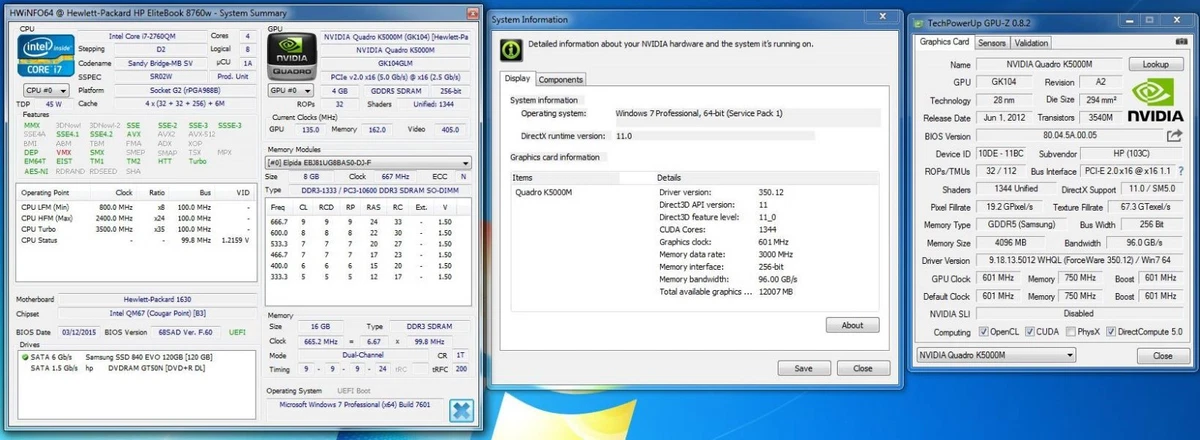Switch to the Display tab

(x=517, y=79)
